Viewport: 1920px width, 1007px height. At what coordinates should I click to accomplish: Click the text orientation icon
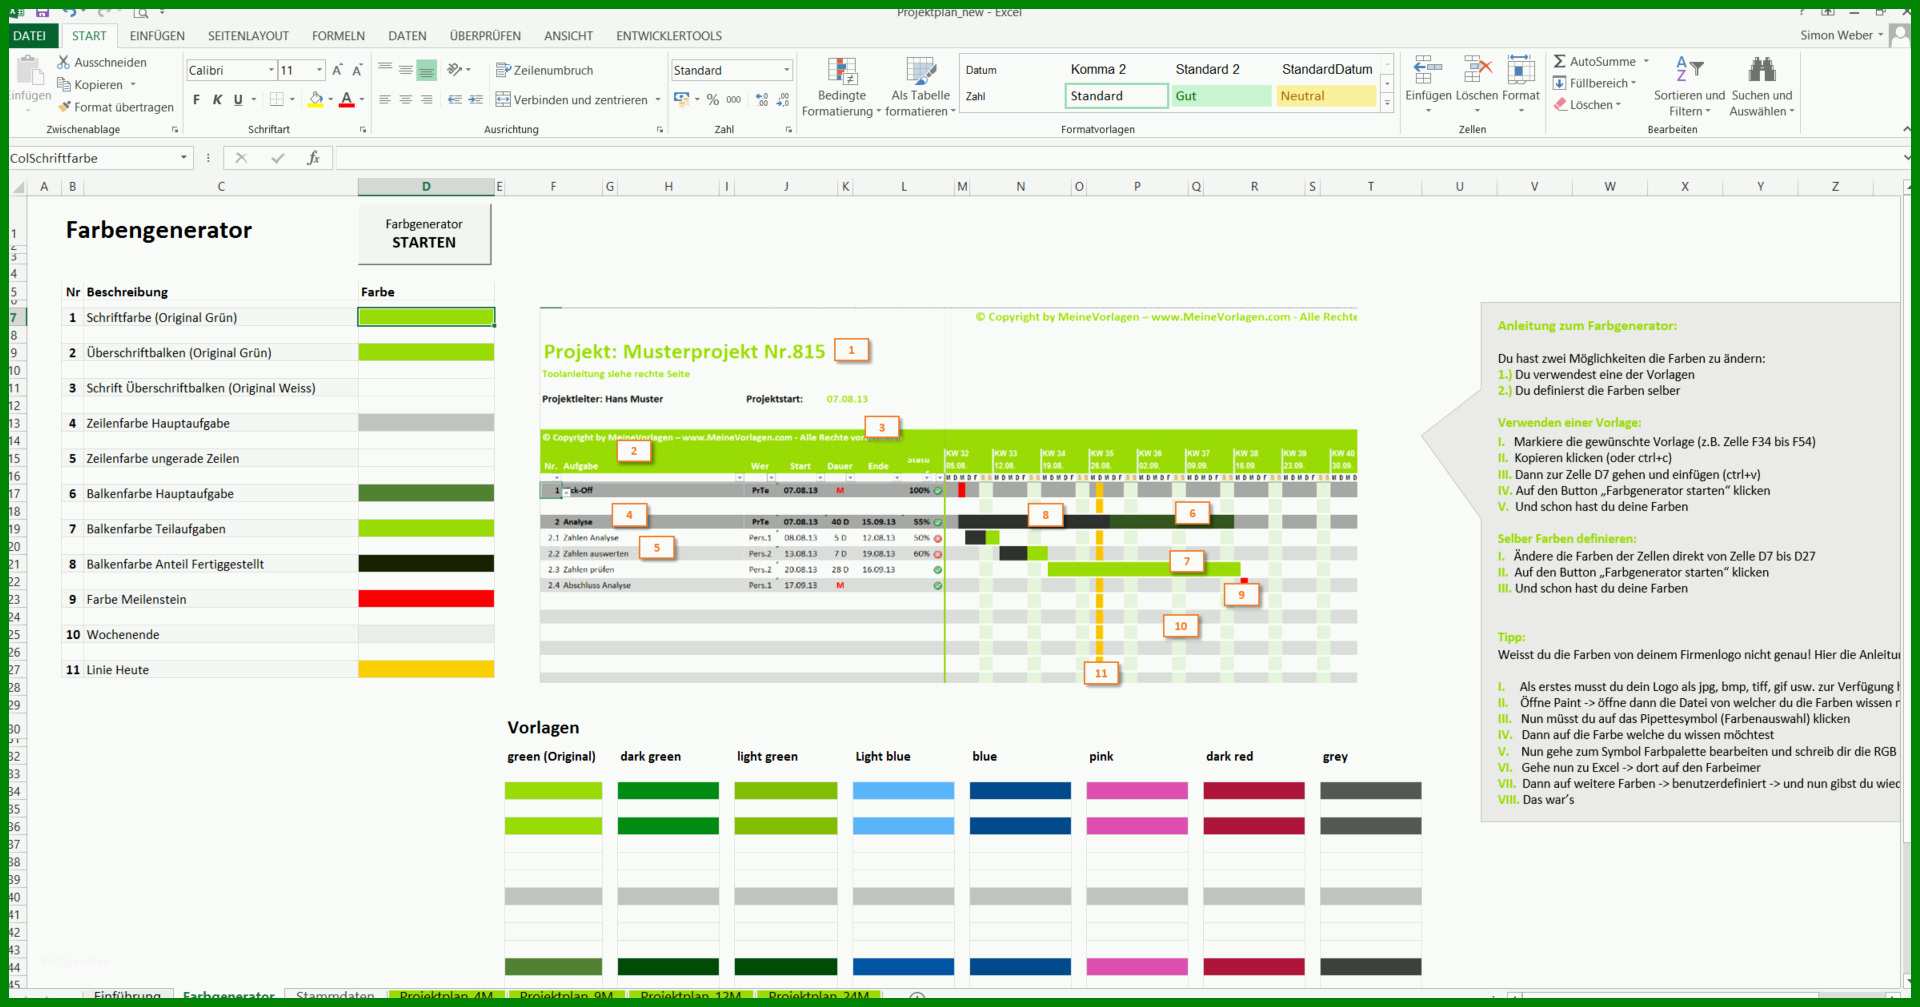coord(455,69)
